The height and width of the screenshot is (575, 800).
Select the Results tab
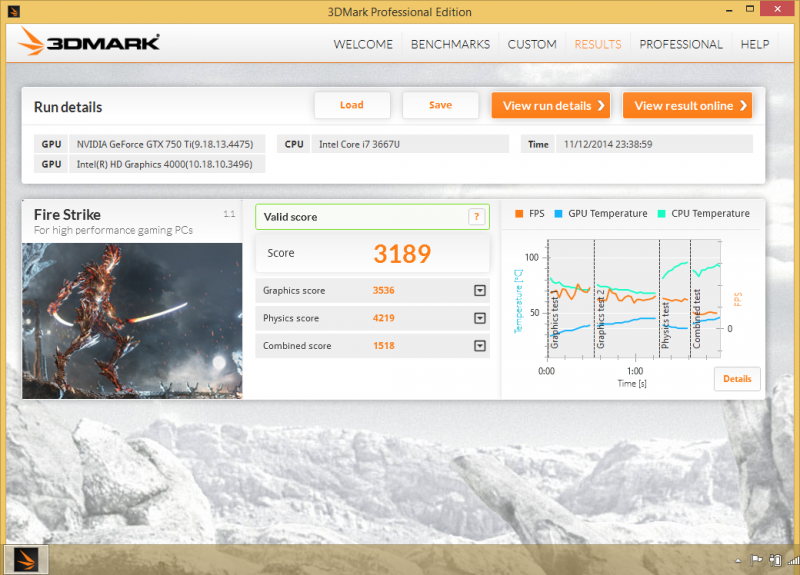pos(598,44)
